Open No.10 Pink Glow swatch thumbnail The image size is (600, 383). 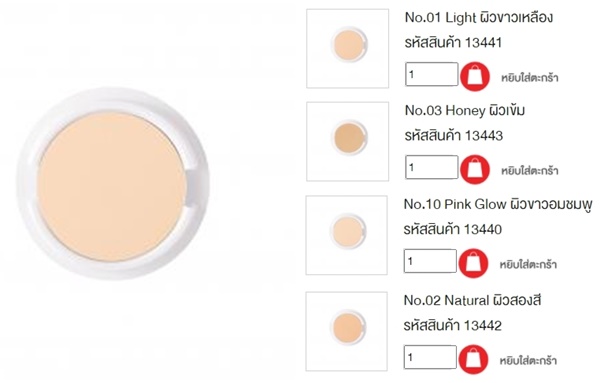point(347,235)
